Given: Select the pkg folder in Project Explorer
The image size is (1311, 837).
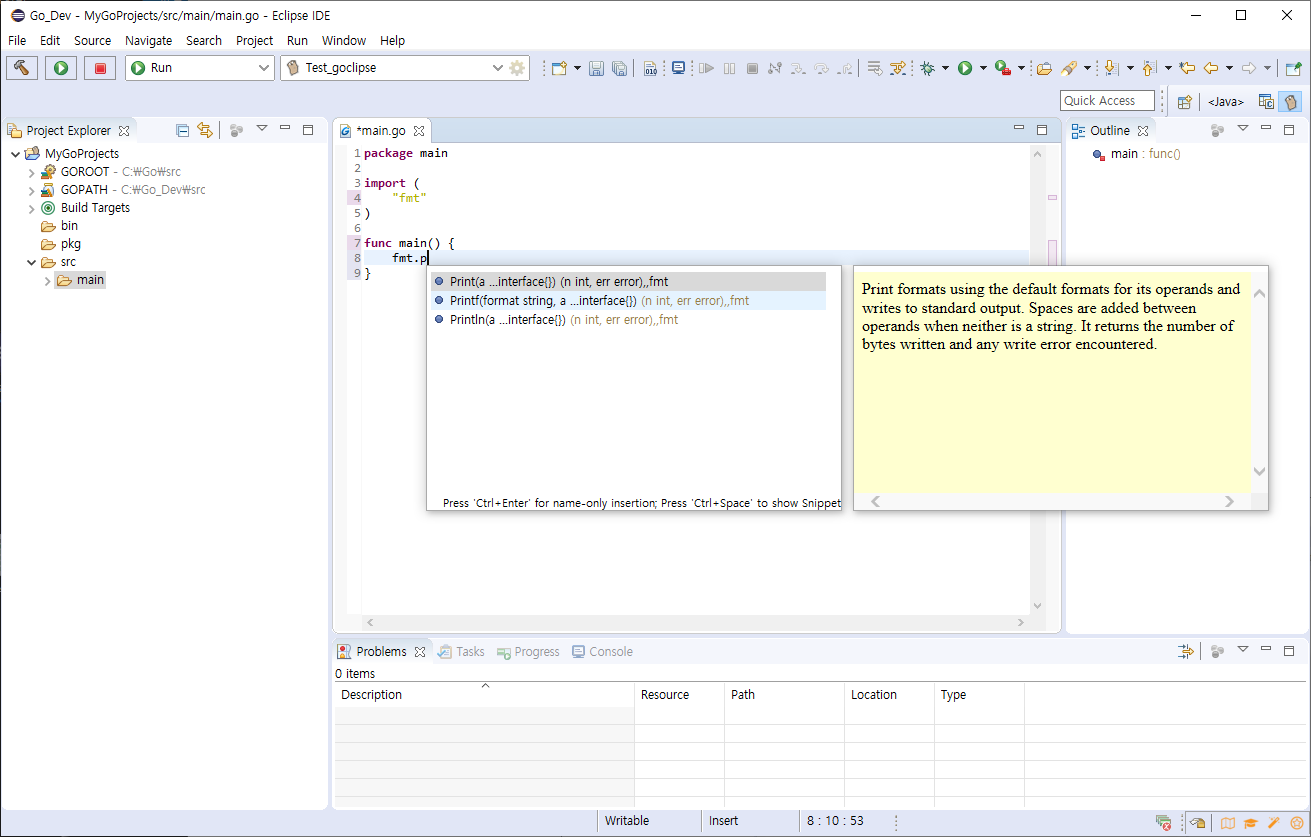Looking at the screenshot, I should pos(61,244).
